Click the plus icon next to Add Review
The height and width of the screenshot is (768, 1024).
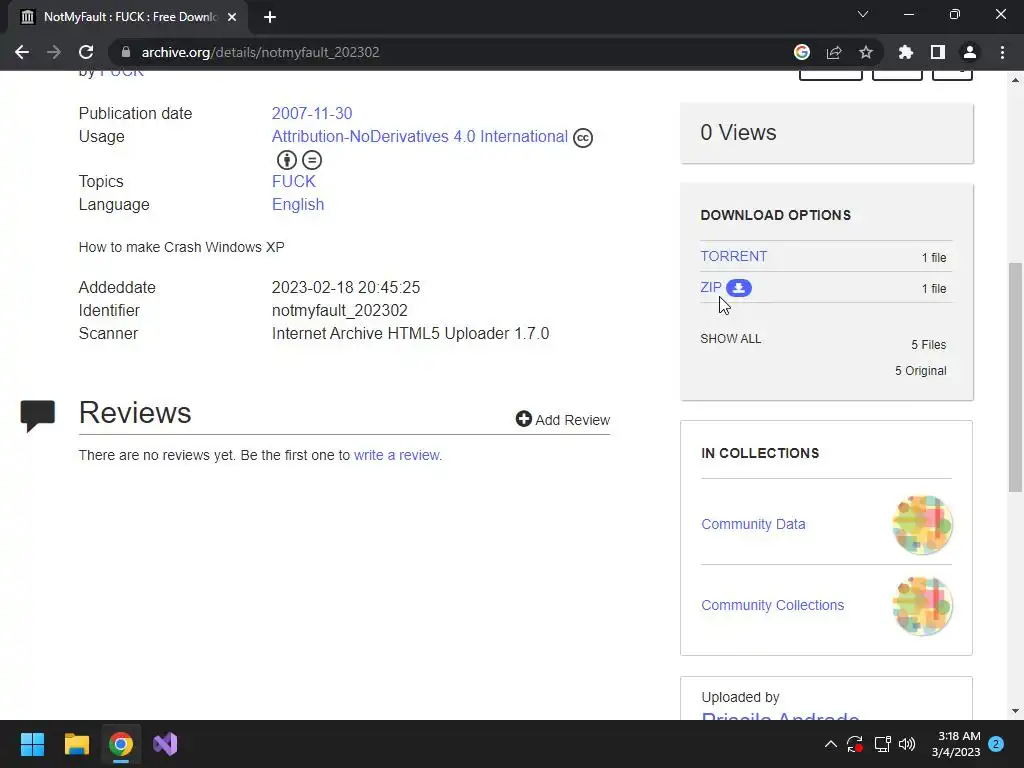pyautogui.click(x=523, y=419)
